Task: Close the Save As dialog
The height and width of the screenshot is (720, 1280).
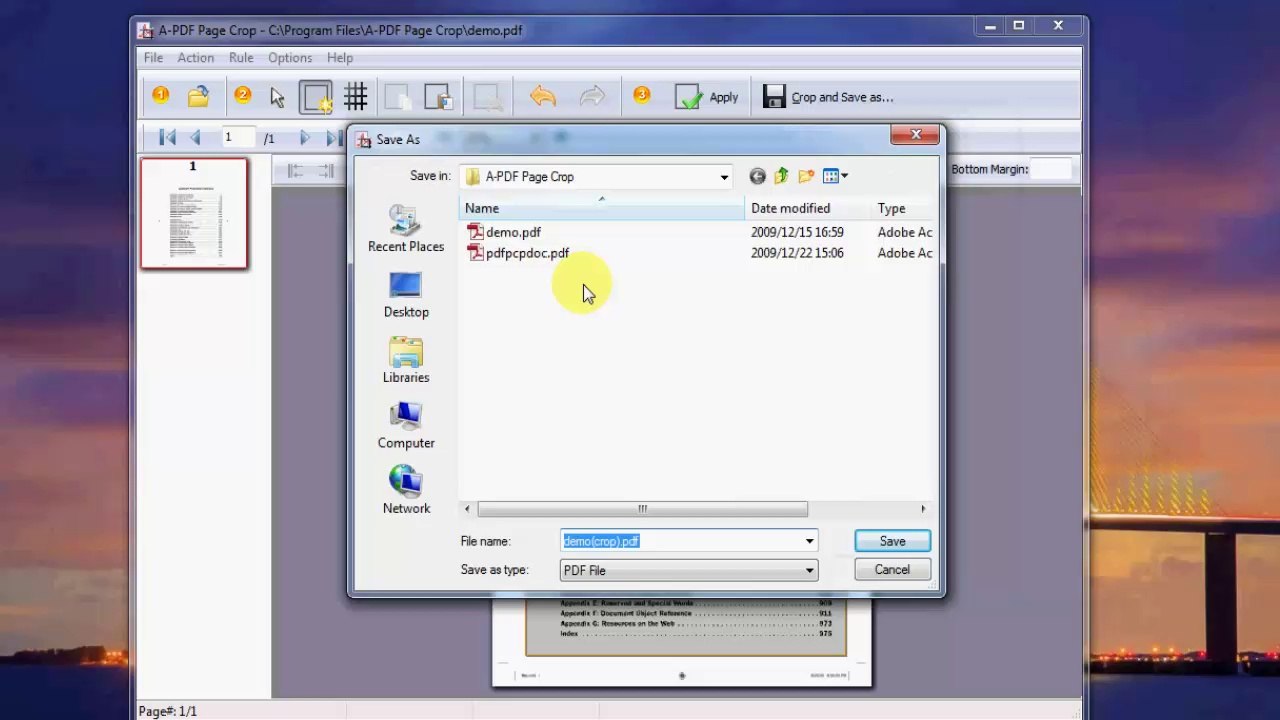Action: 916,135
